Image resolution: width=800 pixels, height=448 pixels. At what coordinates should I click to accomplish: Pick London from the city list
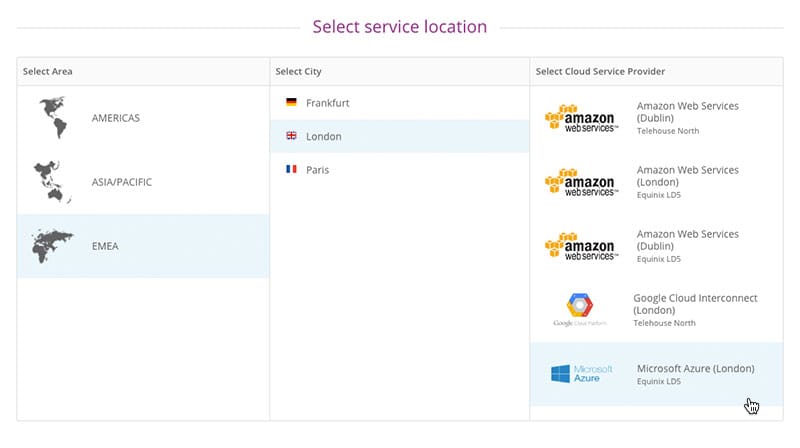point(399,136)
